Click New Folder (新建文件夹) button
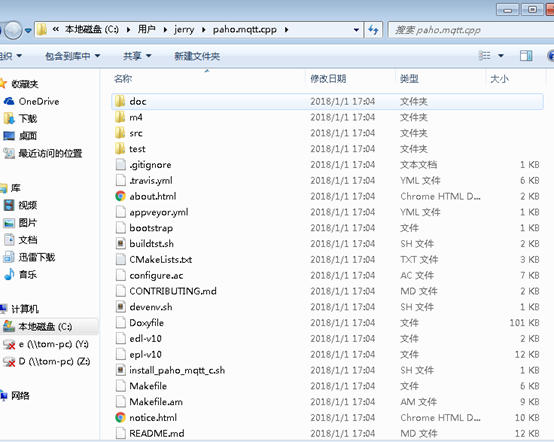This screenshot has width=554, height=442. click(x=197, y=56)
